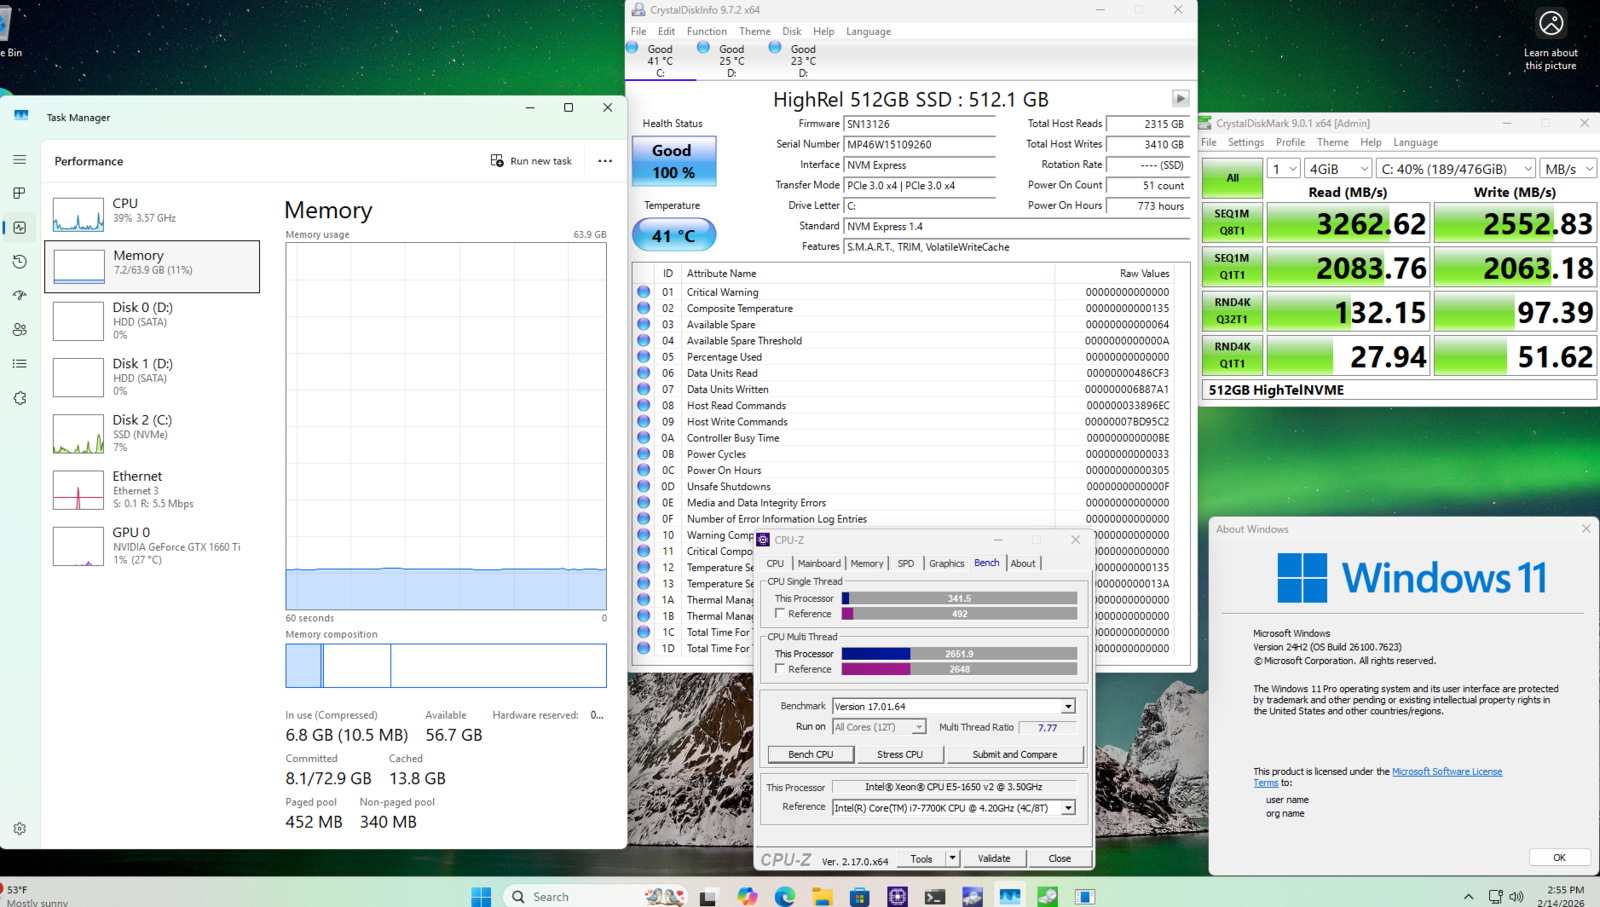
Task: Expand the 4GiB test size dropdown
Action: (1338, 169)
